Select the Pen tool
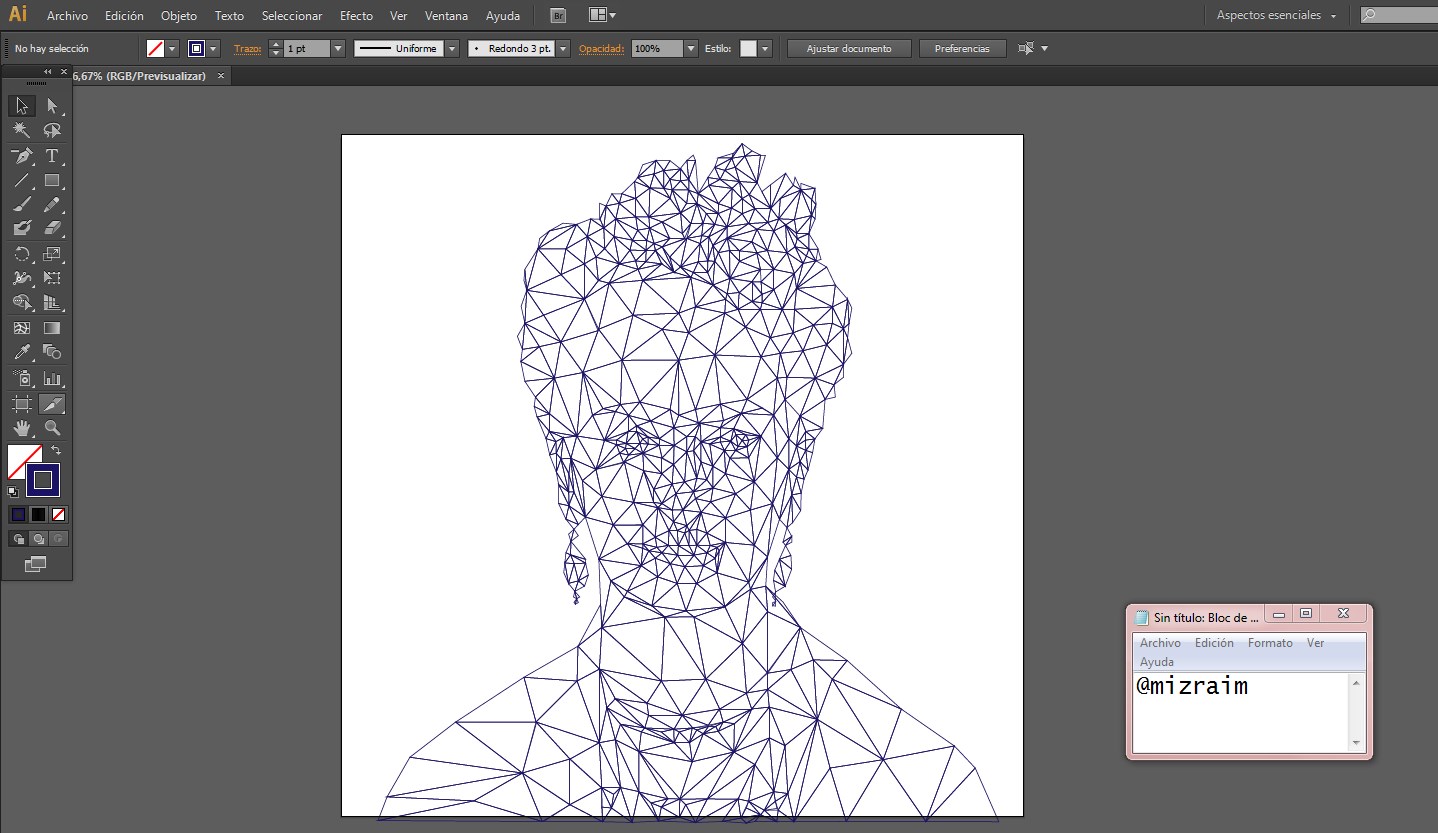The height and width of the screenshot is (833, 1438). tap(22, 156)
